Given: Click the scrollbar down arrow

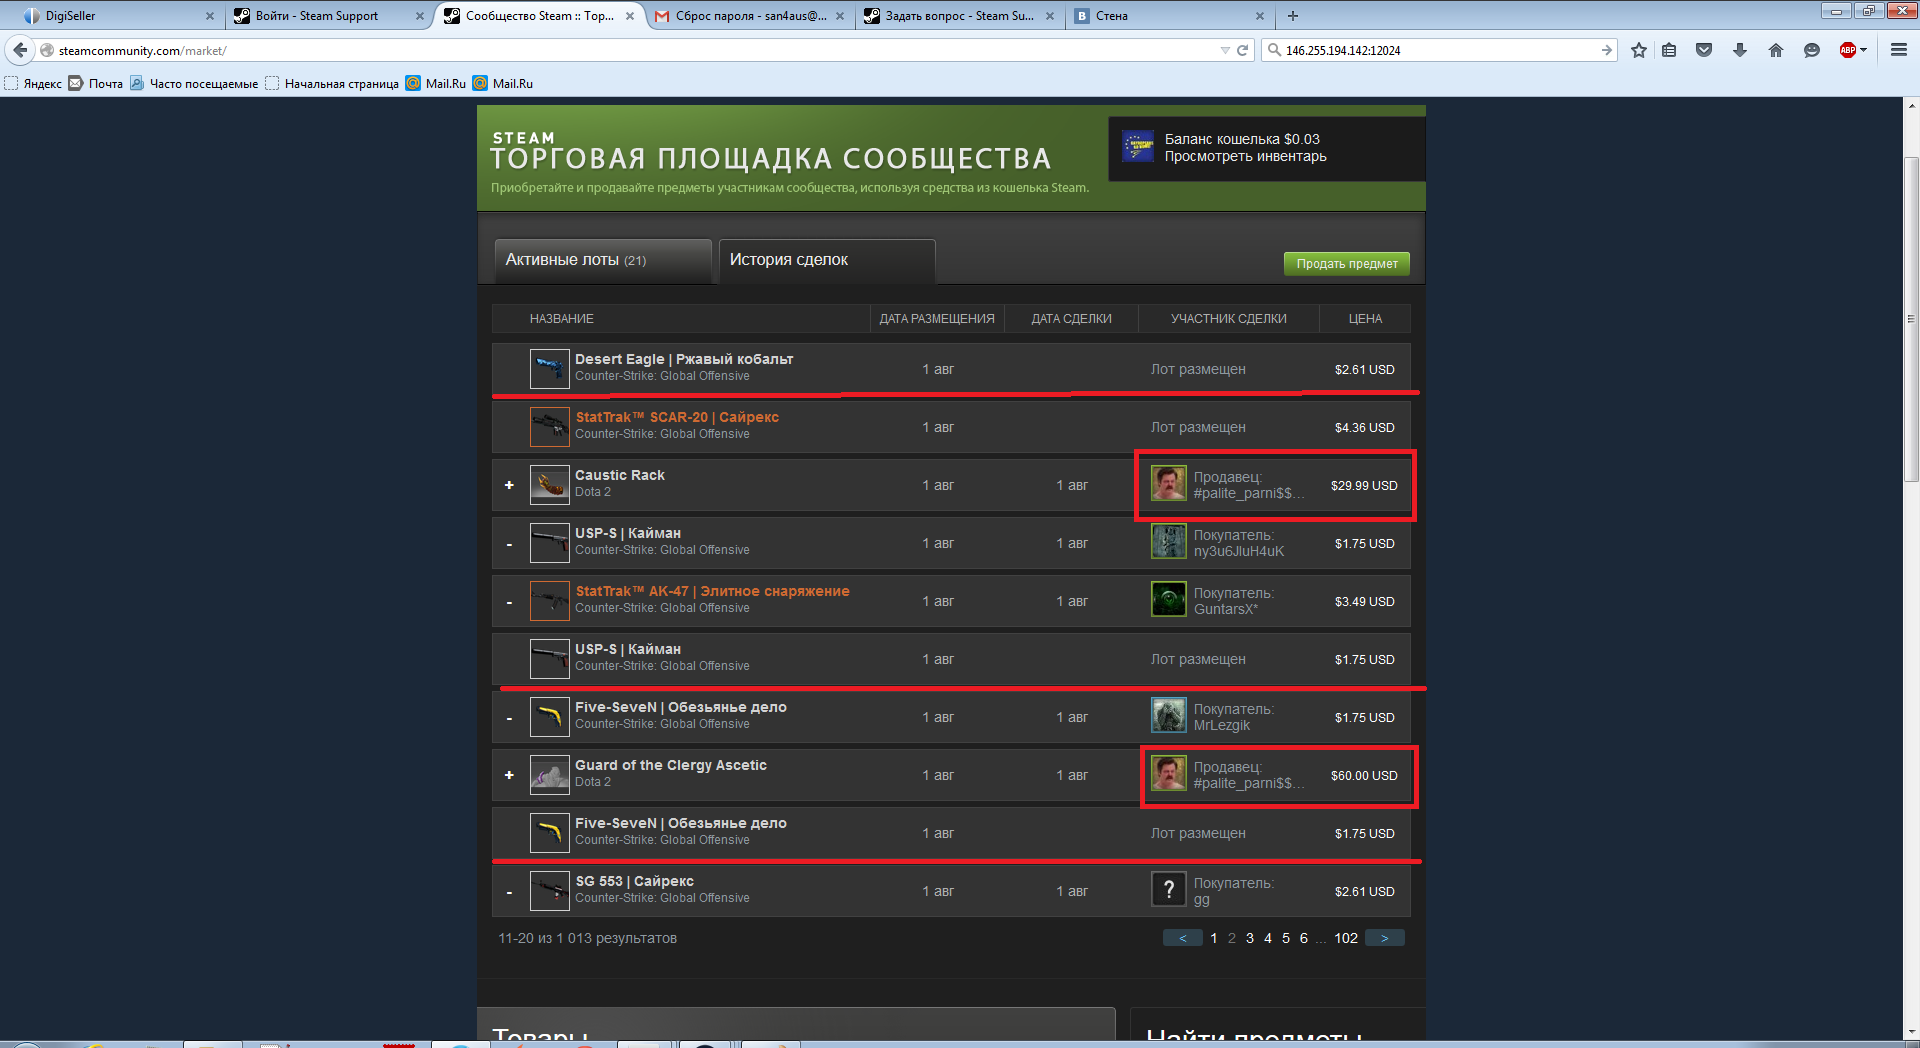Looking at the screenshot, I should click(1911, 1031).
